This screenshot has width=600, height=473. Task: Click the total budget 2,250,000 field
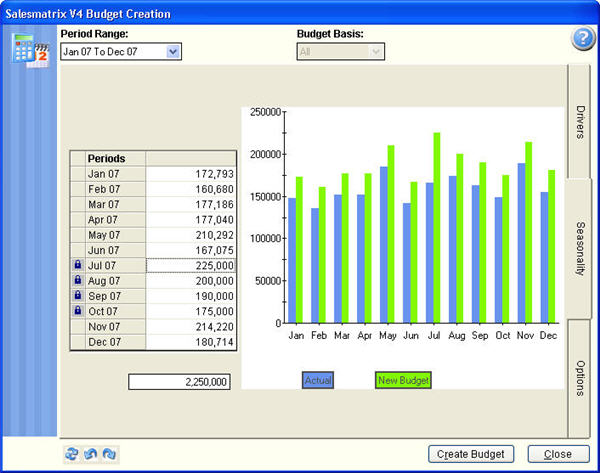point(180,381)
